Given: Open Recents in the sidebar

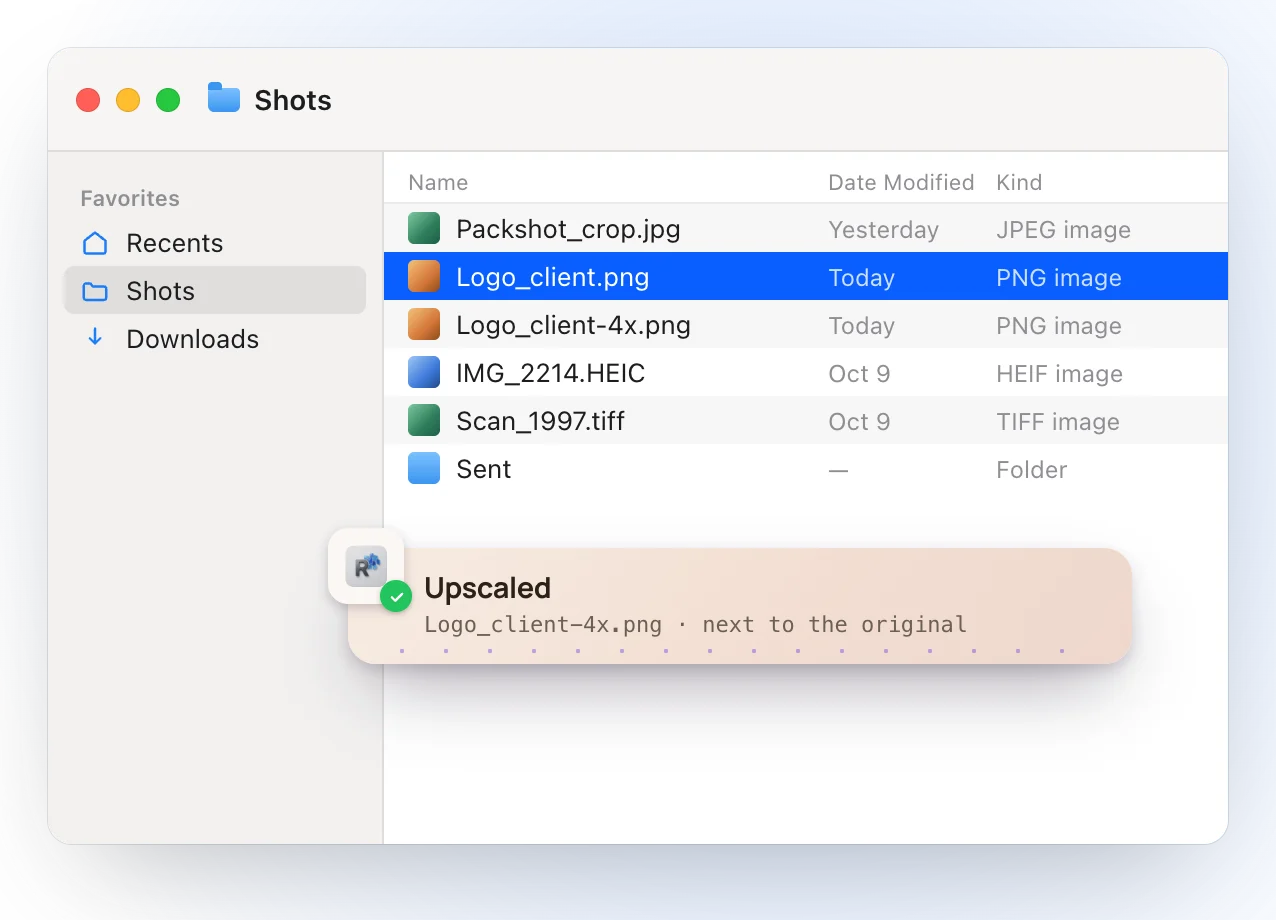Looking at the screenshot, I should [215, 243].
